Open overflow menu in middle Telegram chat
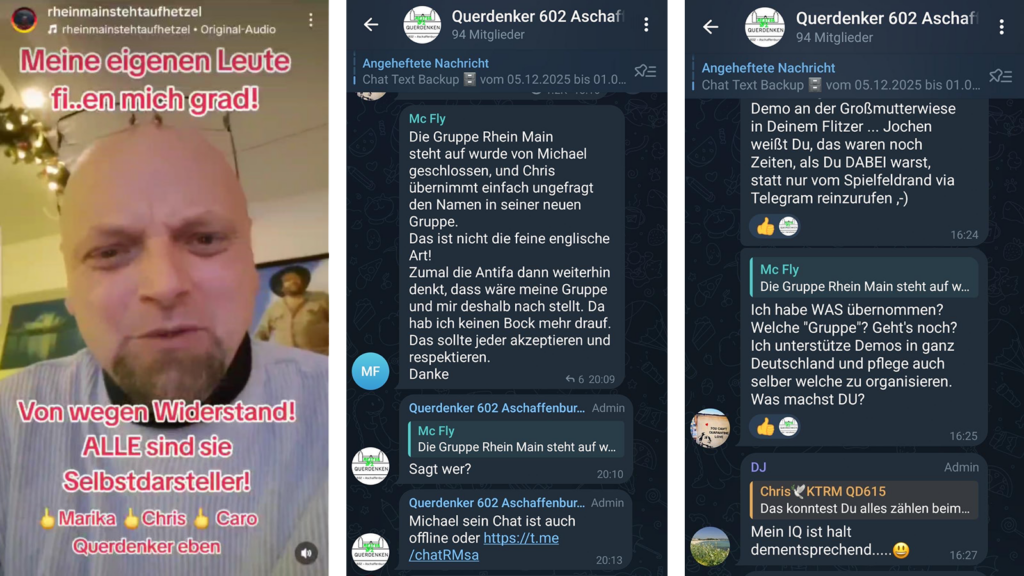This screenshot has width=1024, height=576. pos(646,25)
